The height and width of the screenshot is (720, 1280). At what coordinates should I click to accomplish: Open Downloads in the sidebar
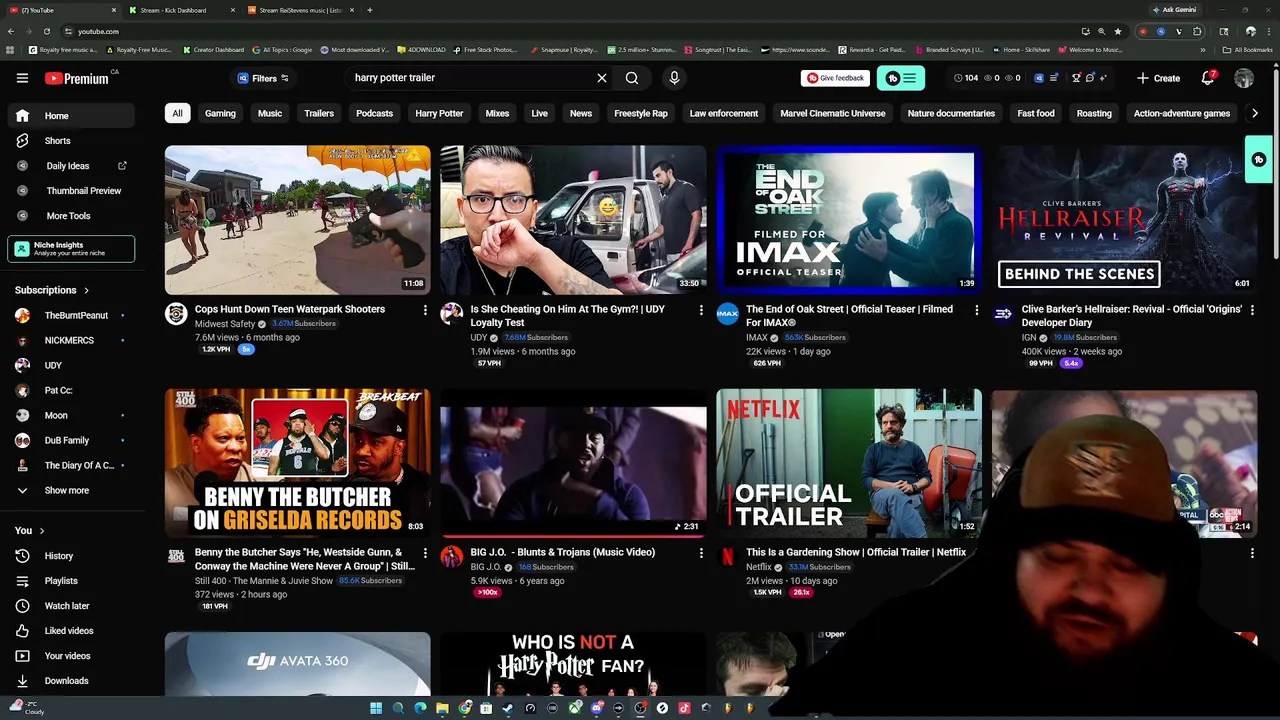click(x=71, y=681)
